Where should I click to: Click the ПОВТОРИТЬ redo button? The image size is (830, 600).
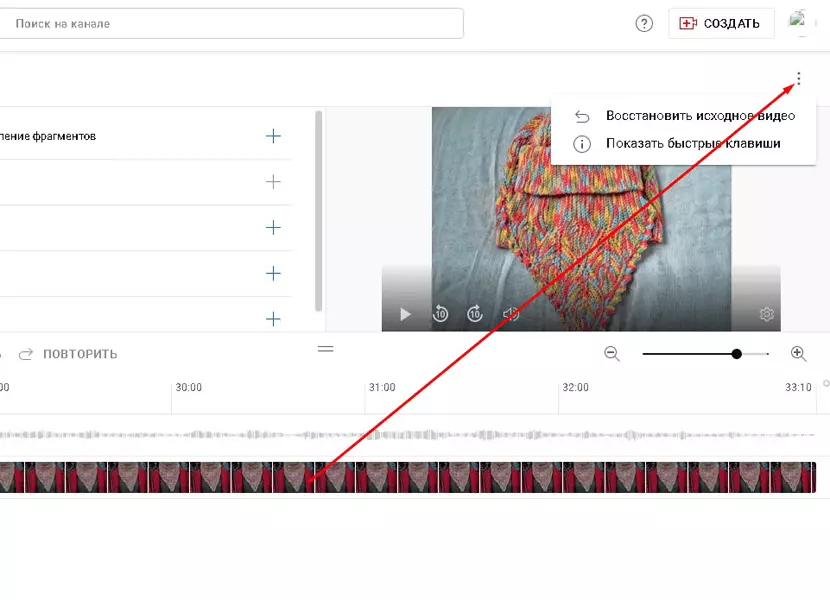(68, 354)
